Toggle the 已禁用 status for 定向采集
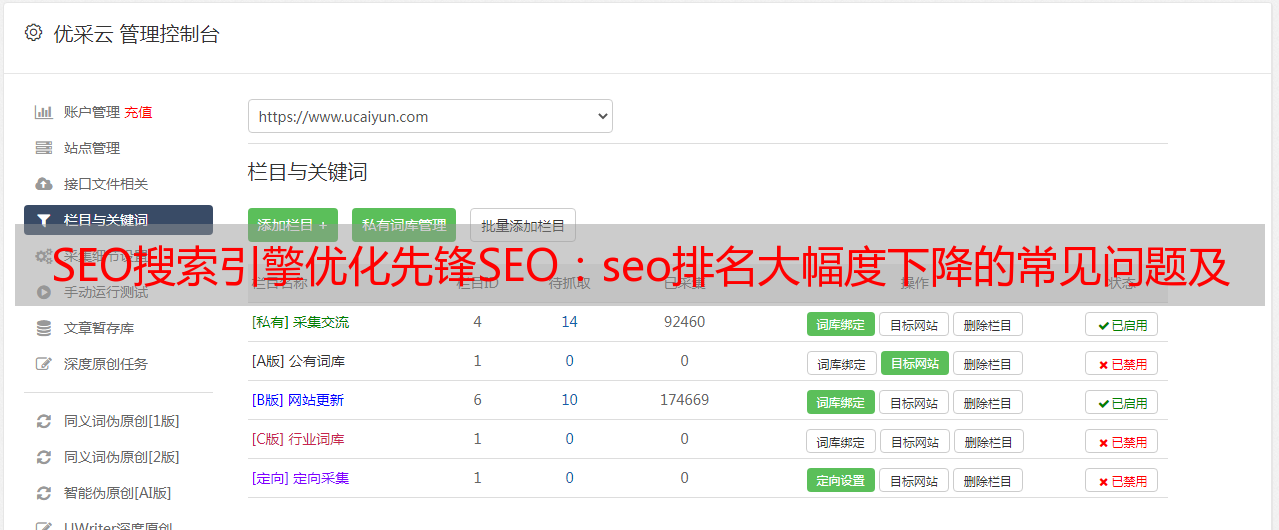 click(x=1121, y=480)
